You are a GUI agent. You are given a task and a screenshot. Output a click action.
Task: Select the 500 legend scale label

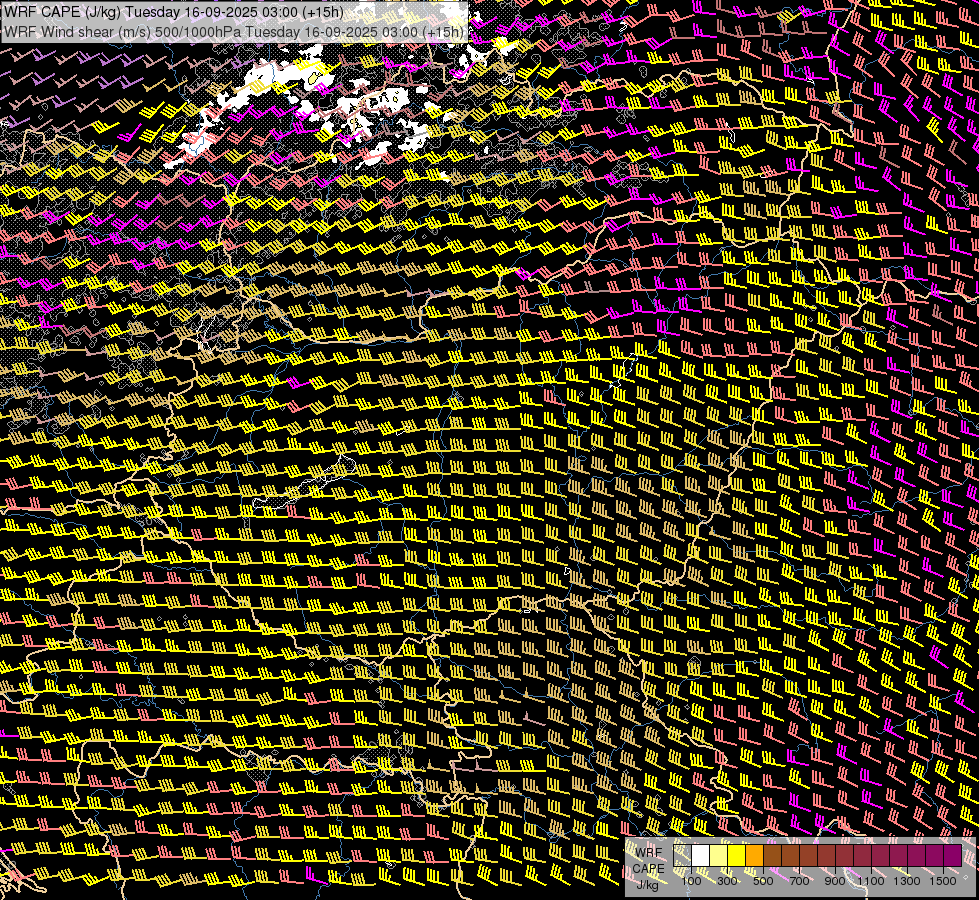(763, 881)
